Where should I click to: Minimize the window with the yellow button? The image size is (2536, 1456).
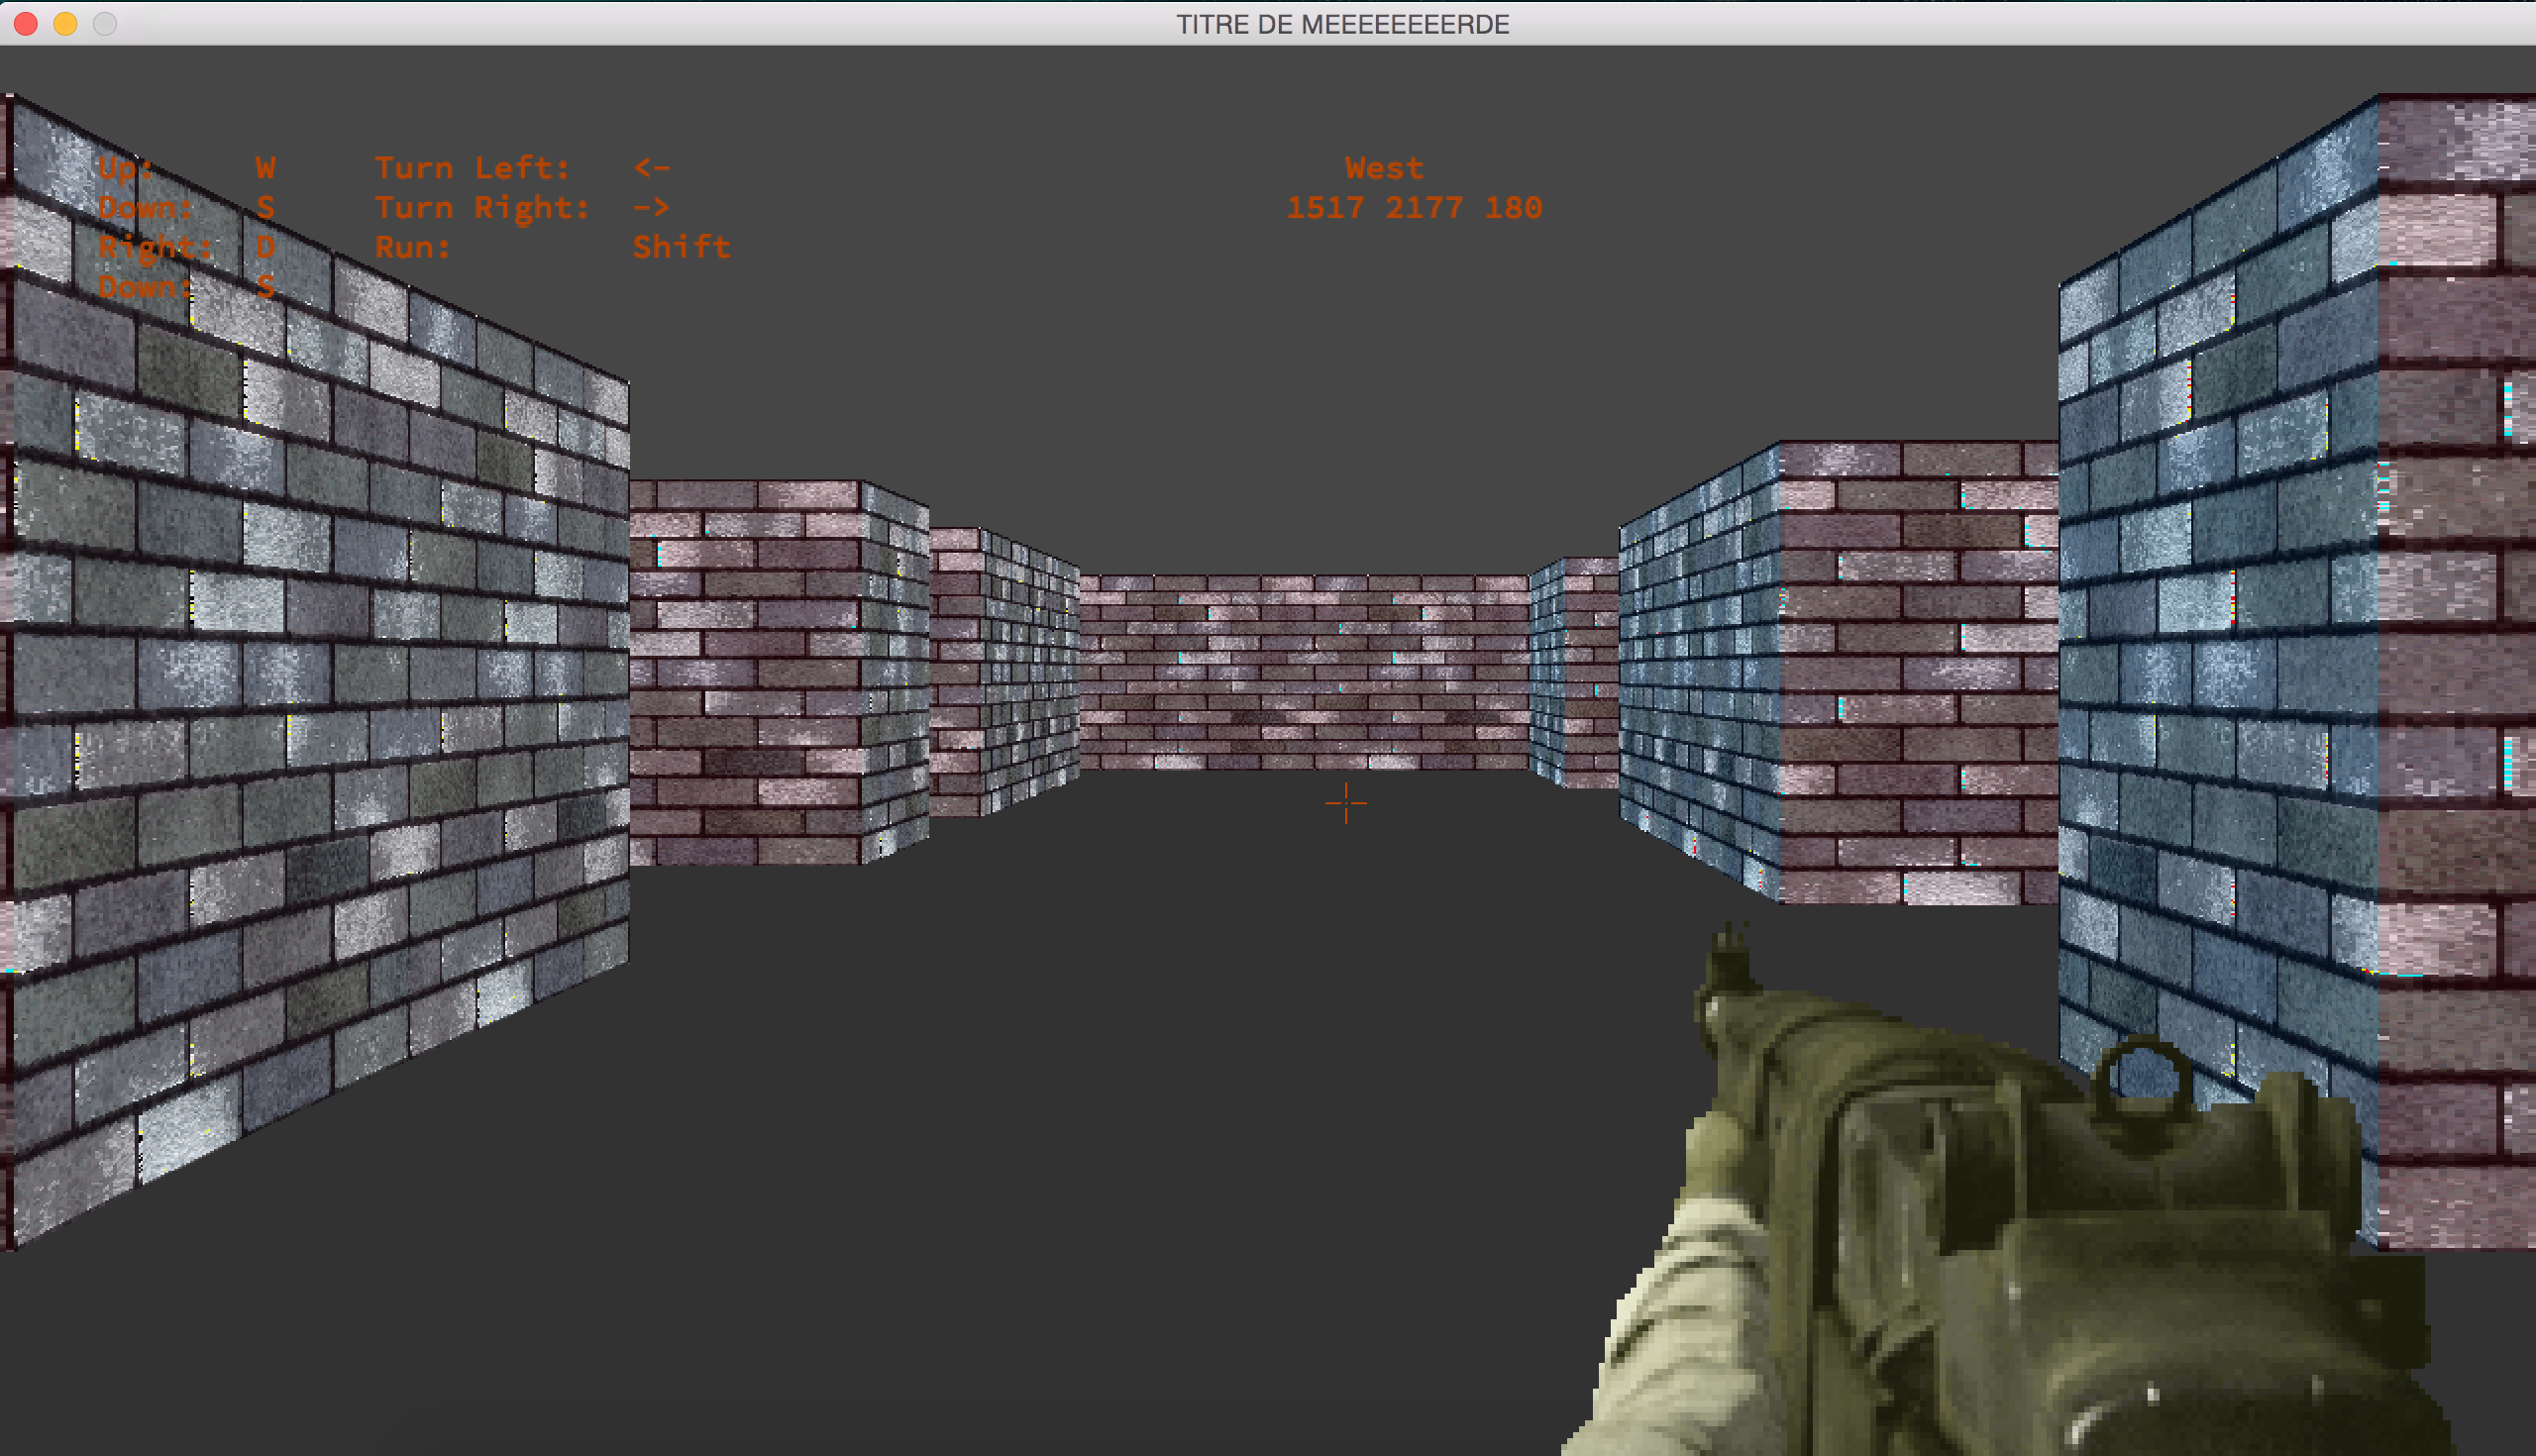click(x=65, y=24)
